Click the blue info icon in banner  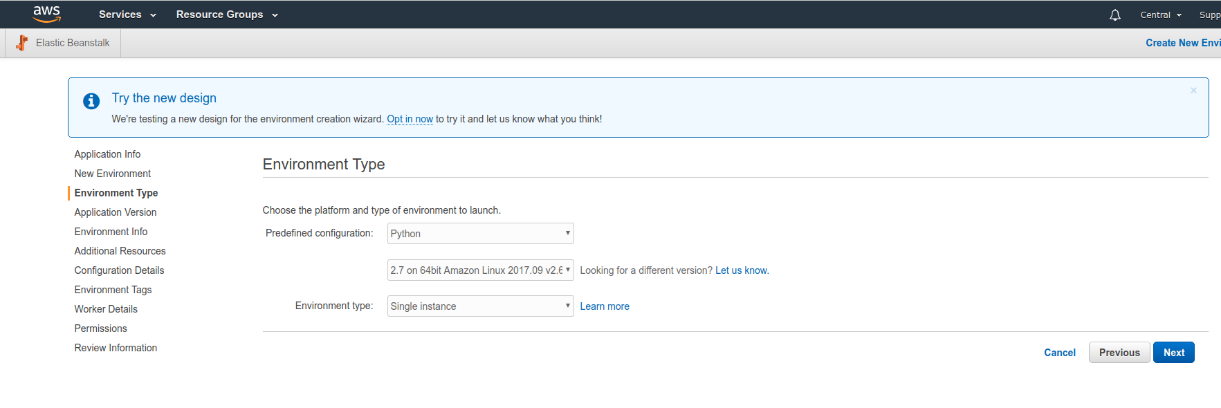click(x=91, y=101)
